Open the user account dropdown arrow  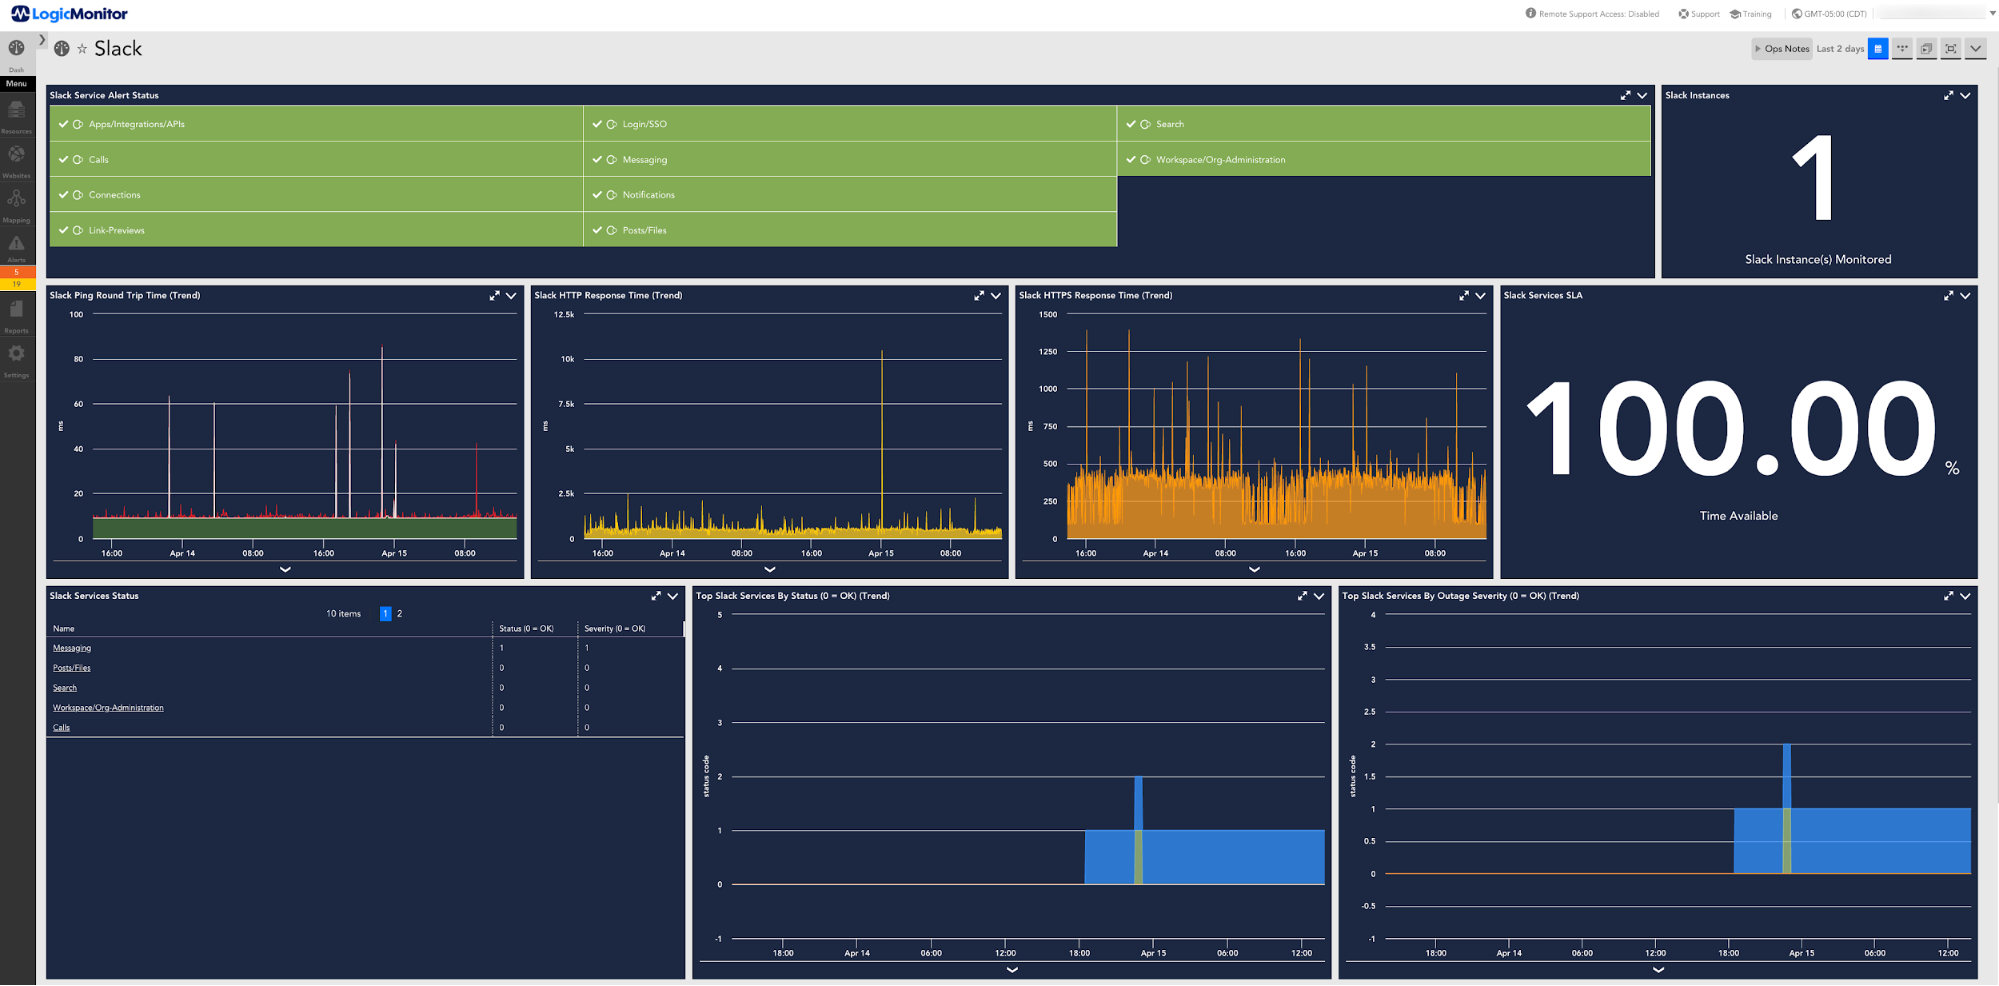[x=1991, y=14]
